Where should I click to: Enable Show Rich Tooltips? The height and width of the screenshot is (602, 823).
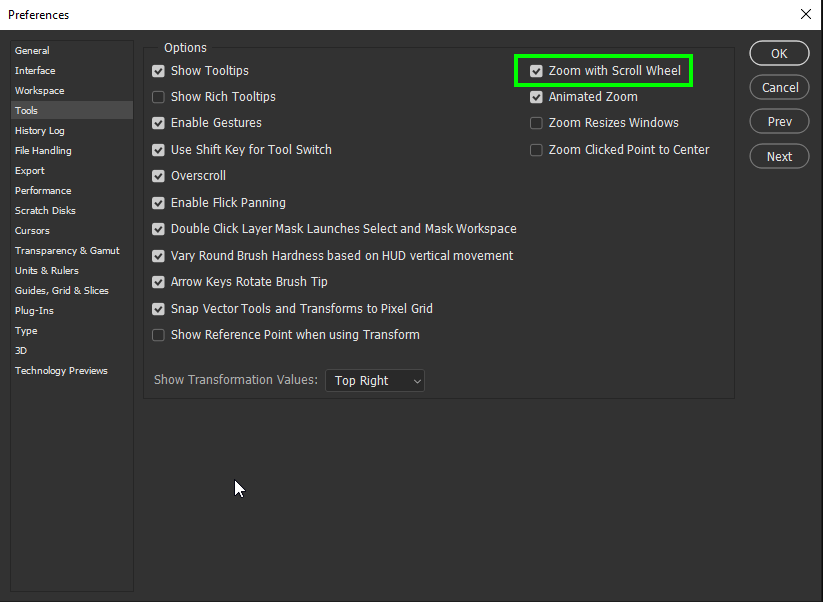158,97
